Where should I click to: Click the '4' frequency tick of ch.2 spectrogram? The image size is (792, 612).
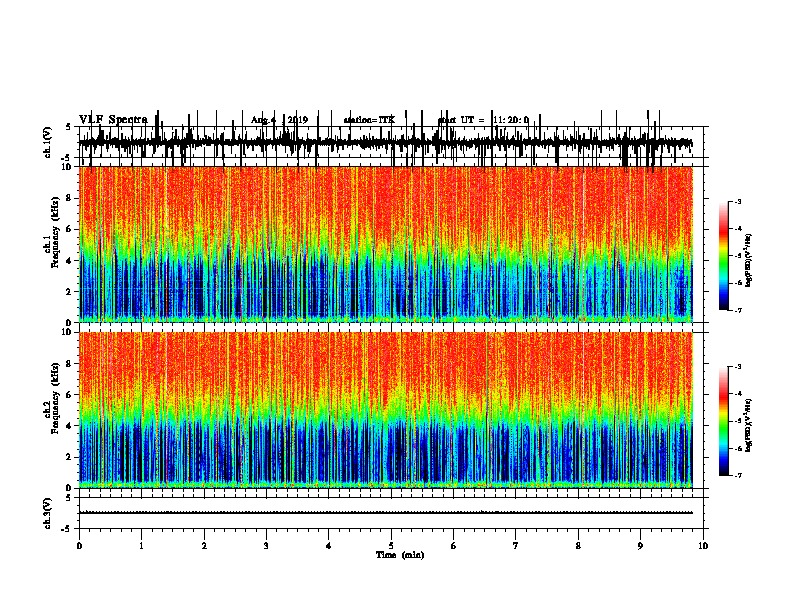coord(69,426)
